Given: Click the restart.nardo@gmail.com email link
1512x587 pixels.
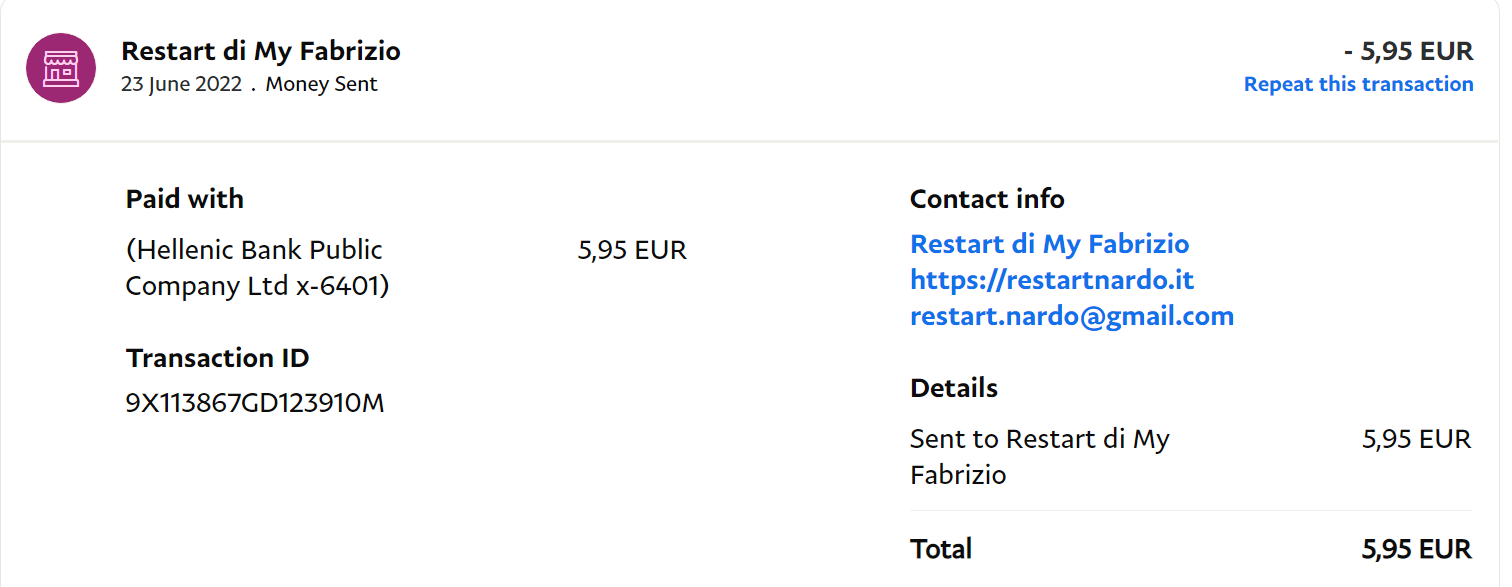Looking at the screenshot, I should point(1071,316).
